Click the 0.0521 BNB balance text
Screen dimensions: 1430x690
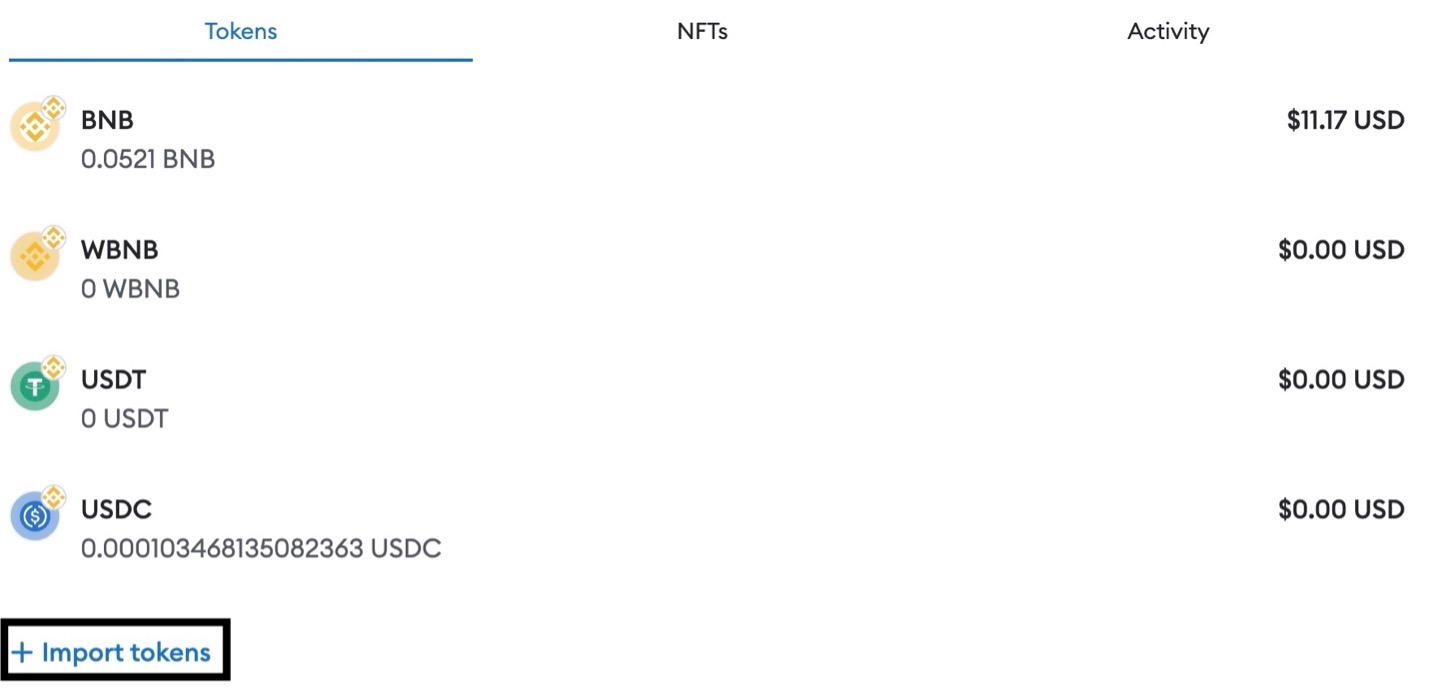148,159
